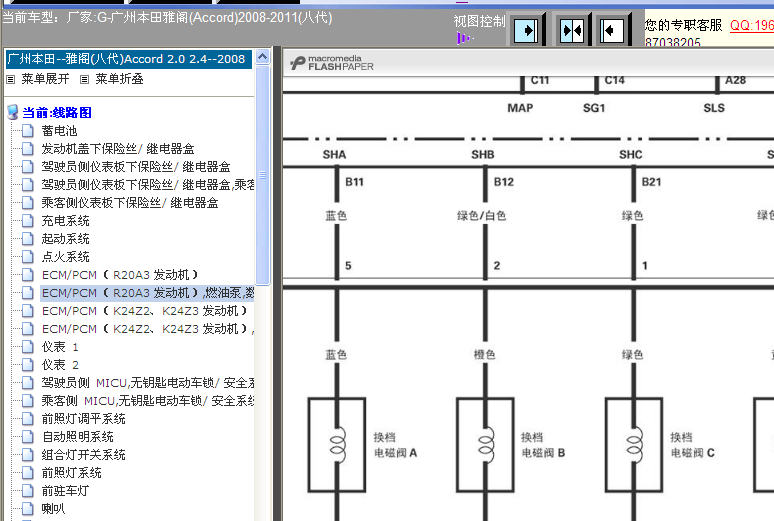Viewport: 774px width, 521px height.
Task: Open the 自动照明系统 diagram
Action: click(x=77, y=437)
